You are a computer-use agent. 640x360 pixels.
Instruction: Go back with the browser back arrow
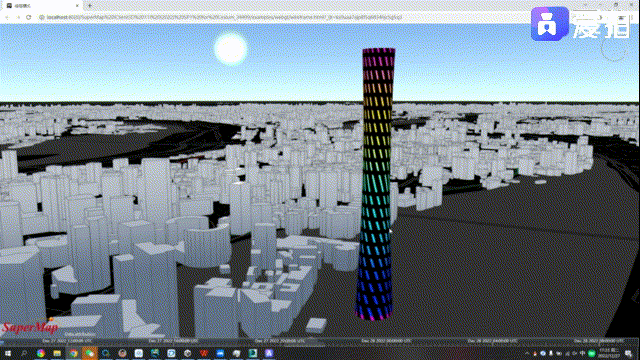[x=7, y=18]
